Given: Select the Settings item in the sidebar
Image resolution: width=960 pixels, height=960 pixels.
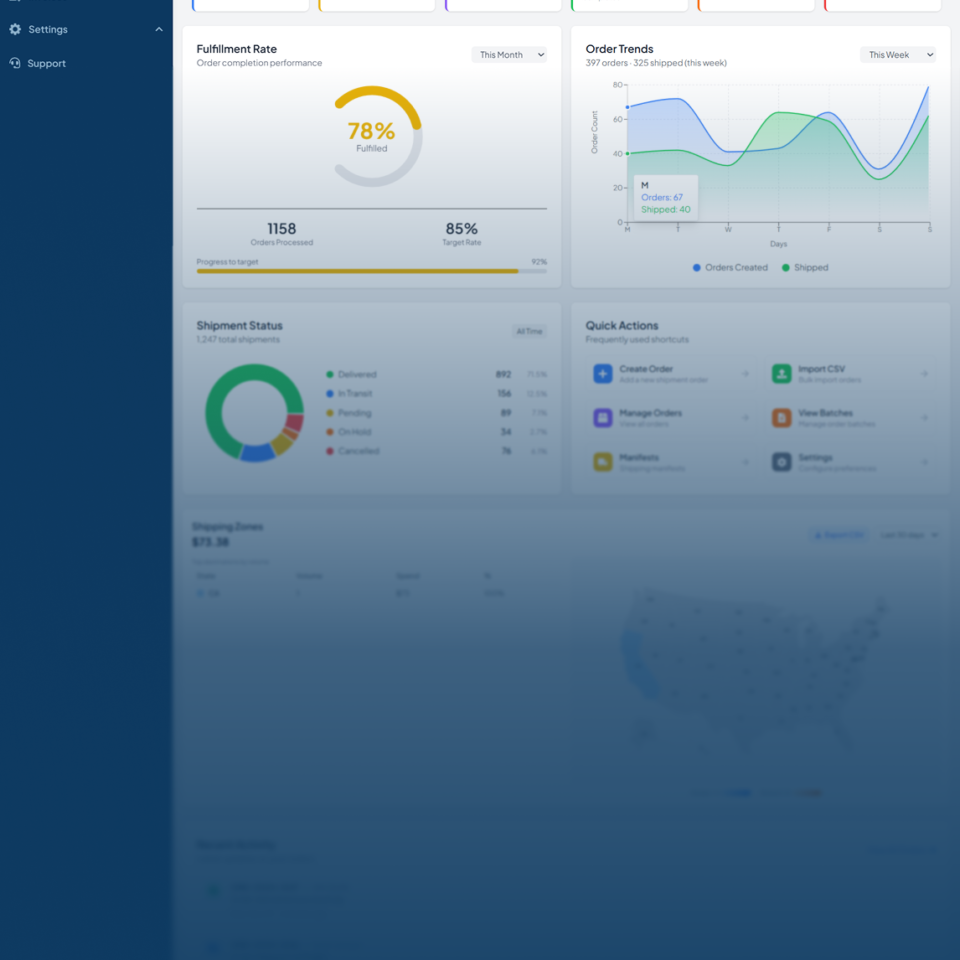Looking at the screenshot, I should [48, 30].
